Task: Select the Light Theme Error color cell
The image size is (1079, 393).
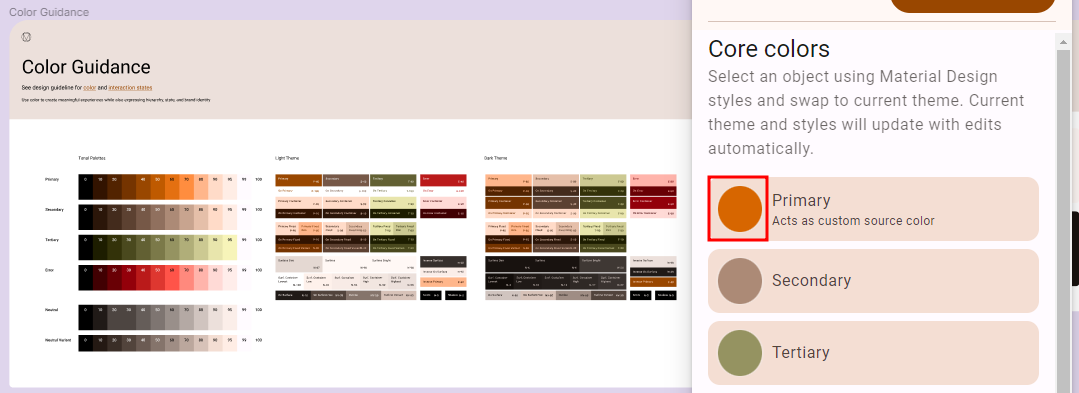Action: (x=443, y=180)
